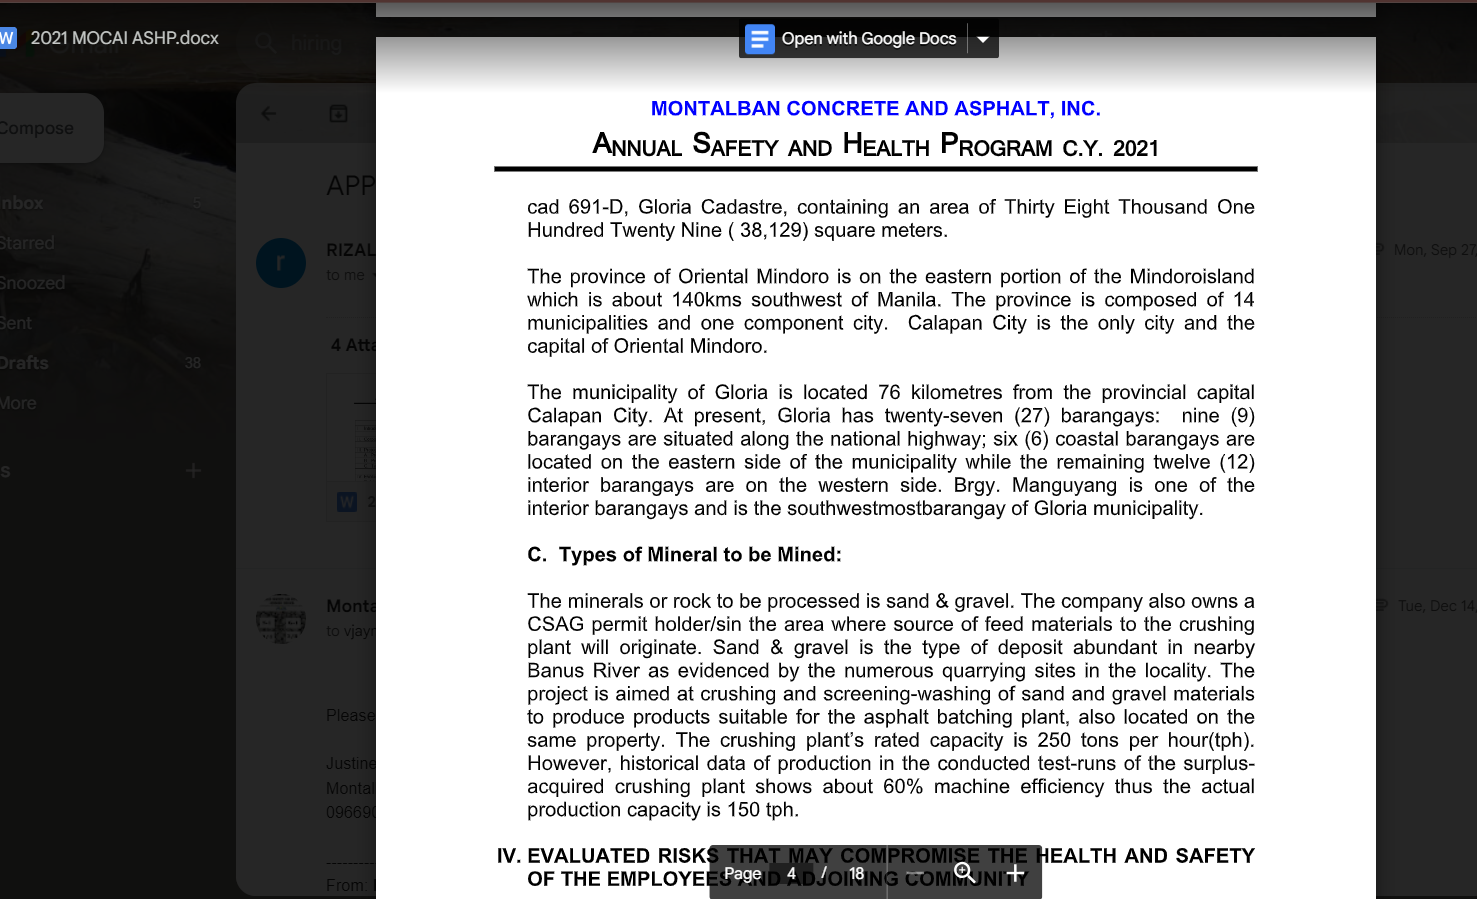Click the text 'production capacity is 150 tph.'
The height and width of the screenshot is (899, 1477).
(663, 810)
